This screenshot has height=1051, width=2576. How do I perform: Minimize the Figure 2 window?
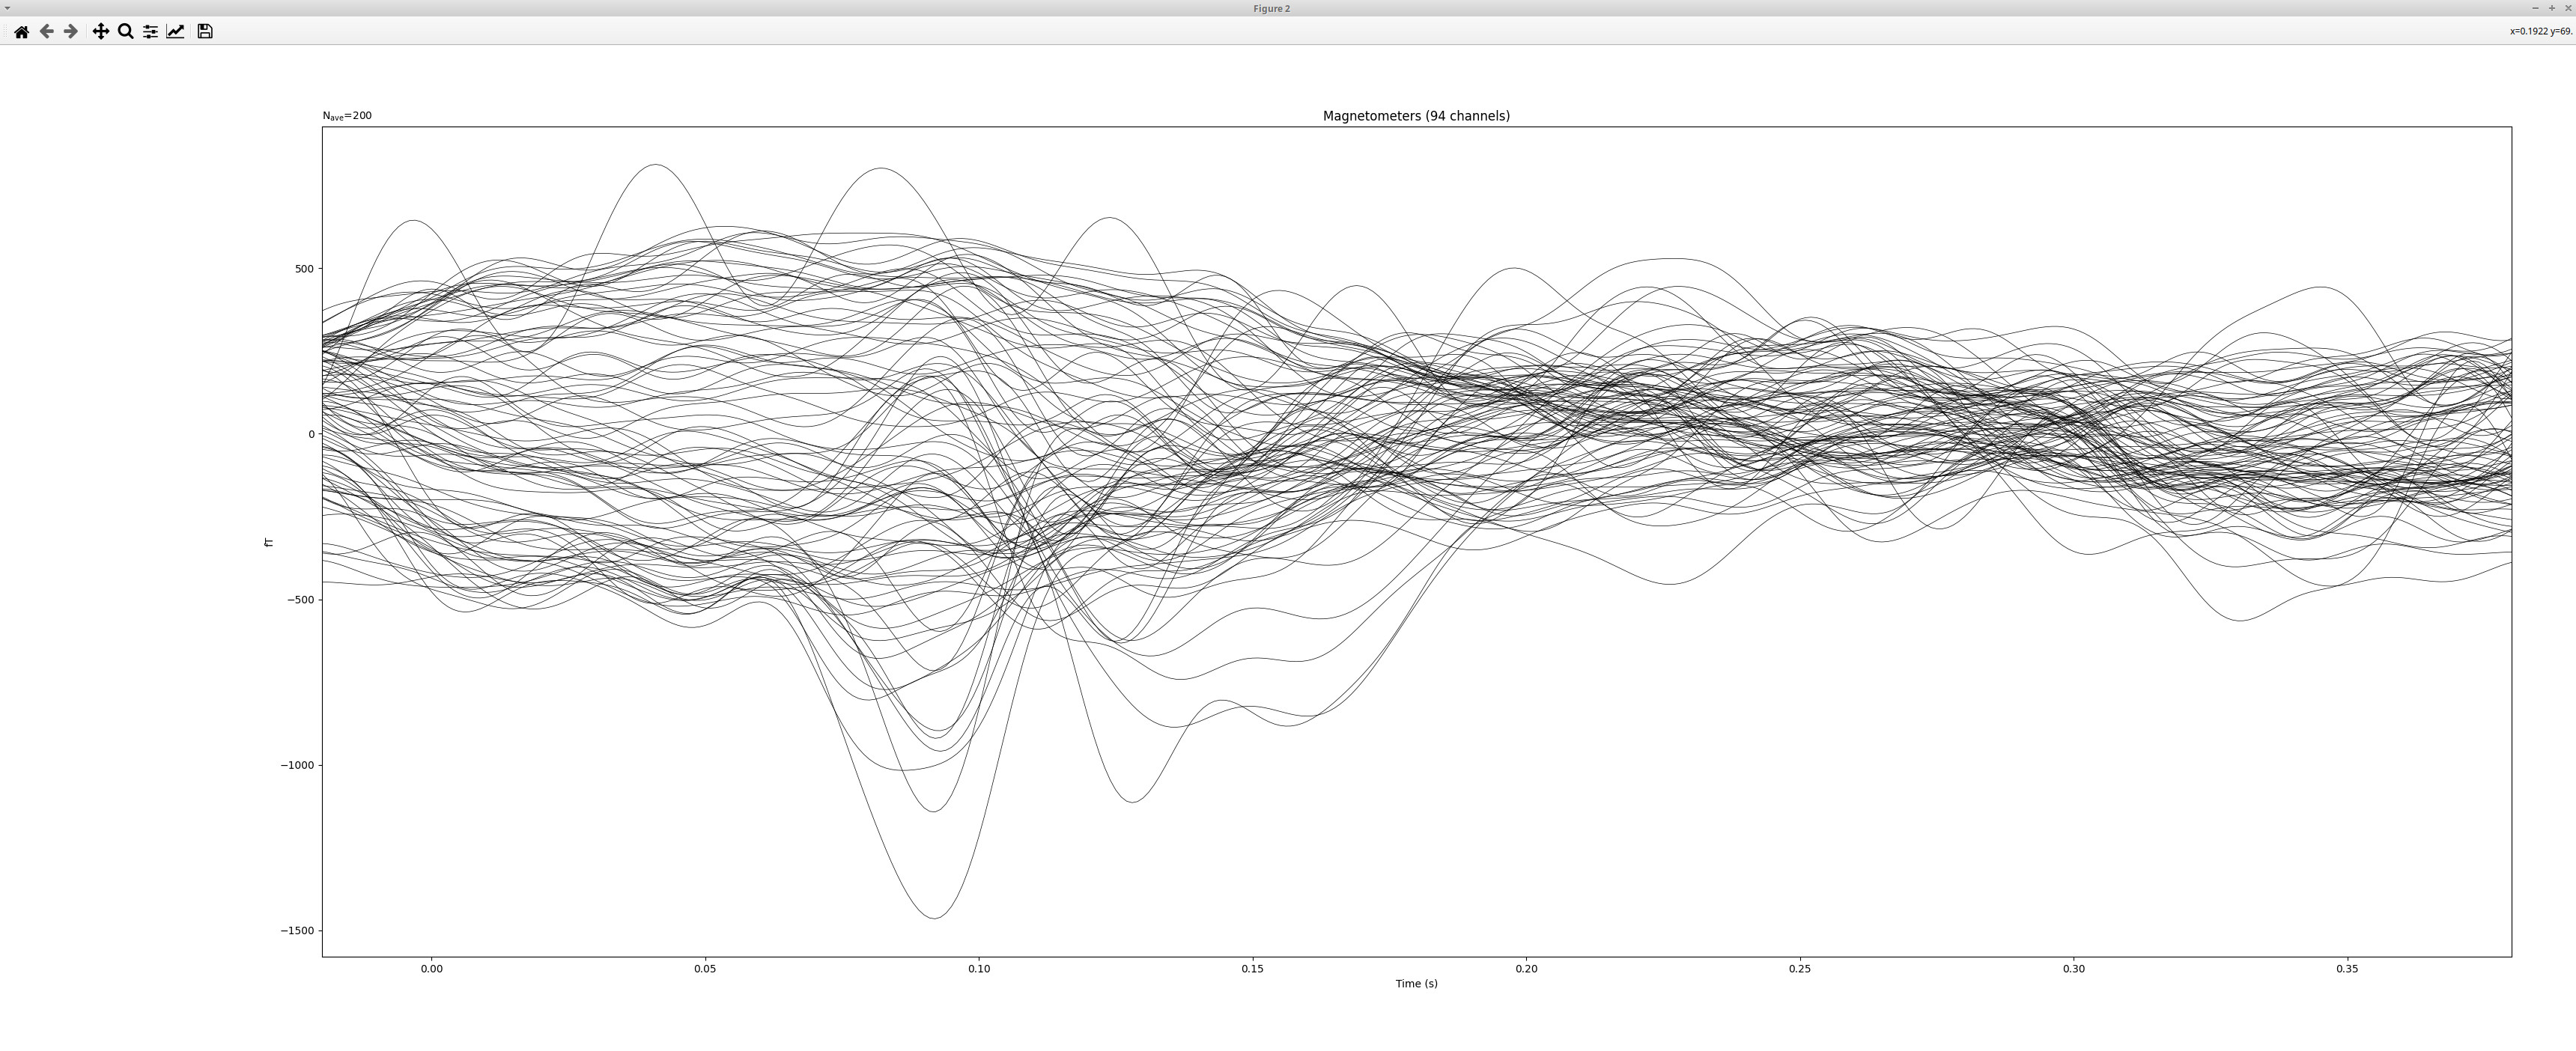(2535, 8)
